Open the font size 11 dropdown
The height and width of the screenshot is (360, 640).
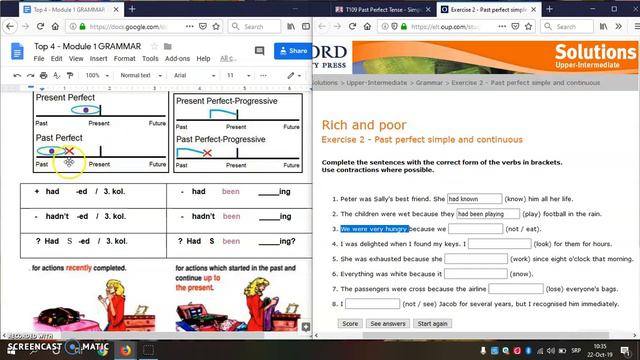(238, 76)
